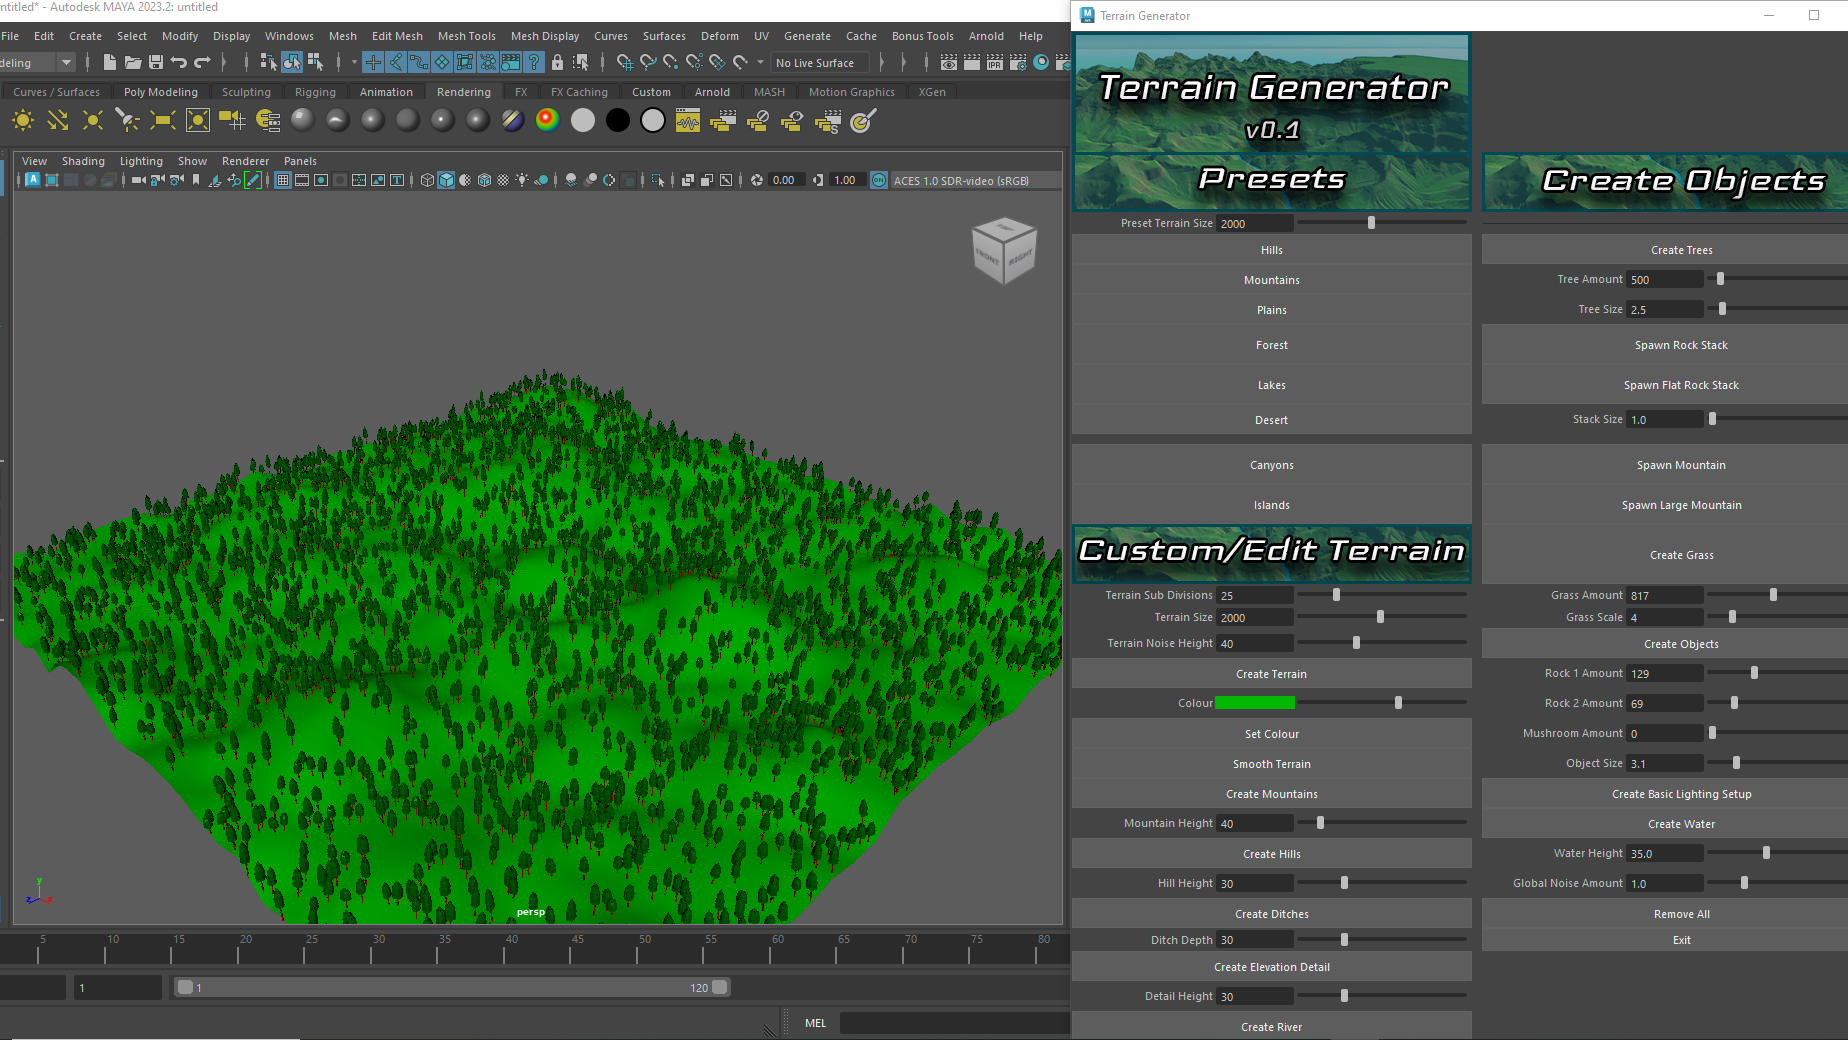Click the Tree Amount input field
Screen dimensions: 1848x1040
(x=1664, y=280)
